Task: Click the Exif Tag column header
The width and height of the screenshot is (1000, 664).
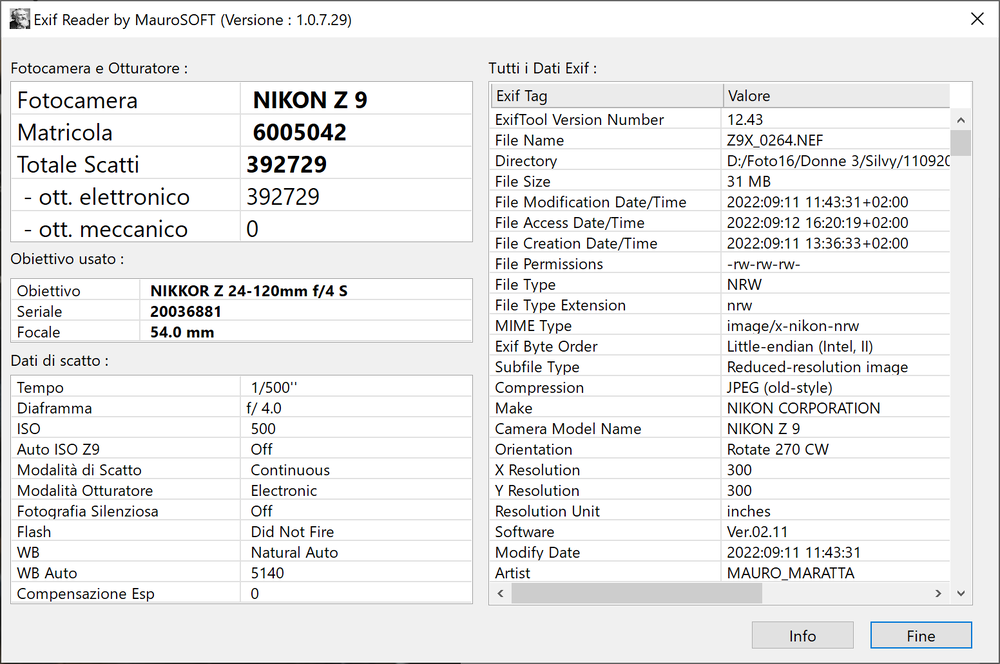Action: point(607,96)
